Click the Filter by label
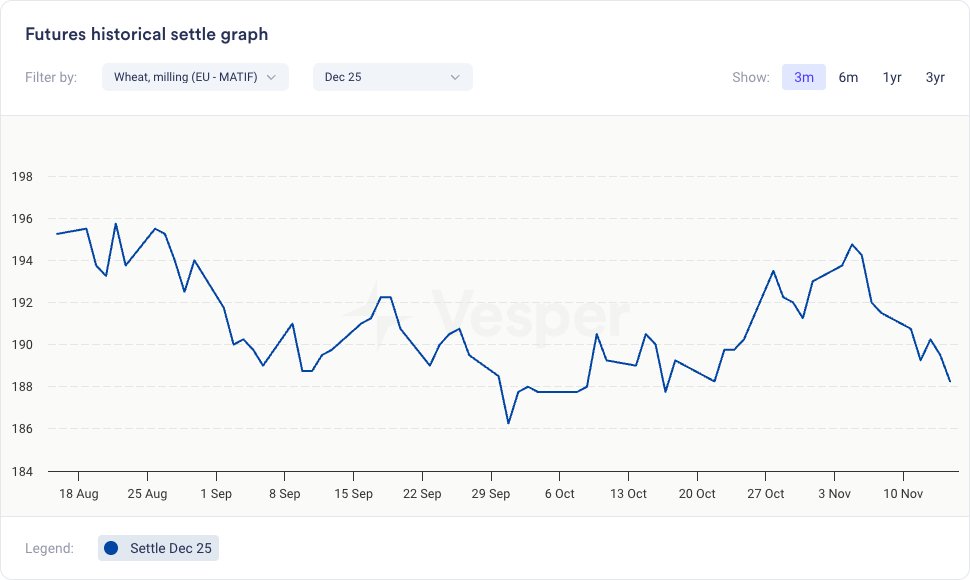The width and height of the screenshot is (970, 580). pos(51,77)
